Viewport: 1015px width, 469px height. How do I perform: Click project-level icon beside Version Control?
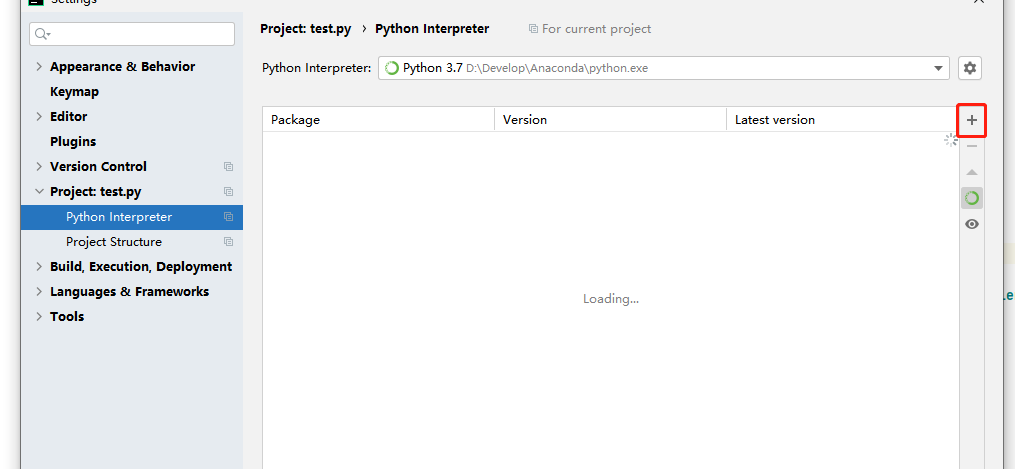[229, 166]
